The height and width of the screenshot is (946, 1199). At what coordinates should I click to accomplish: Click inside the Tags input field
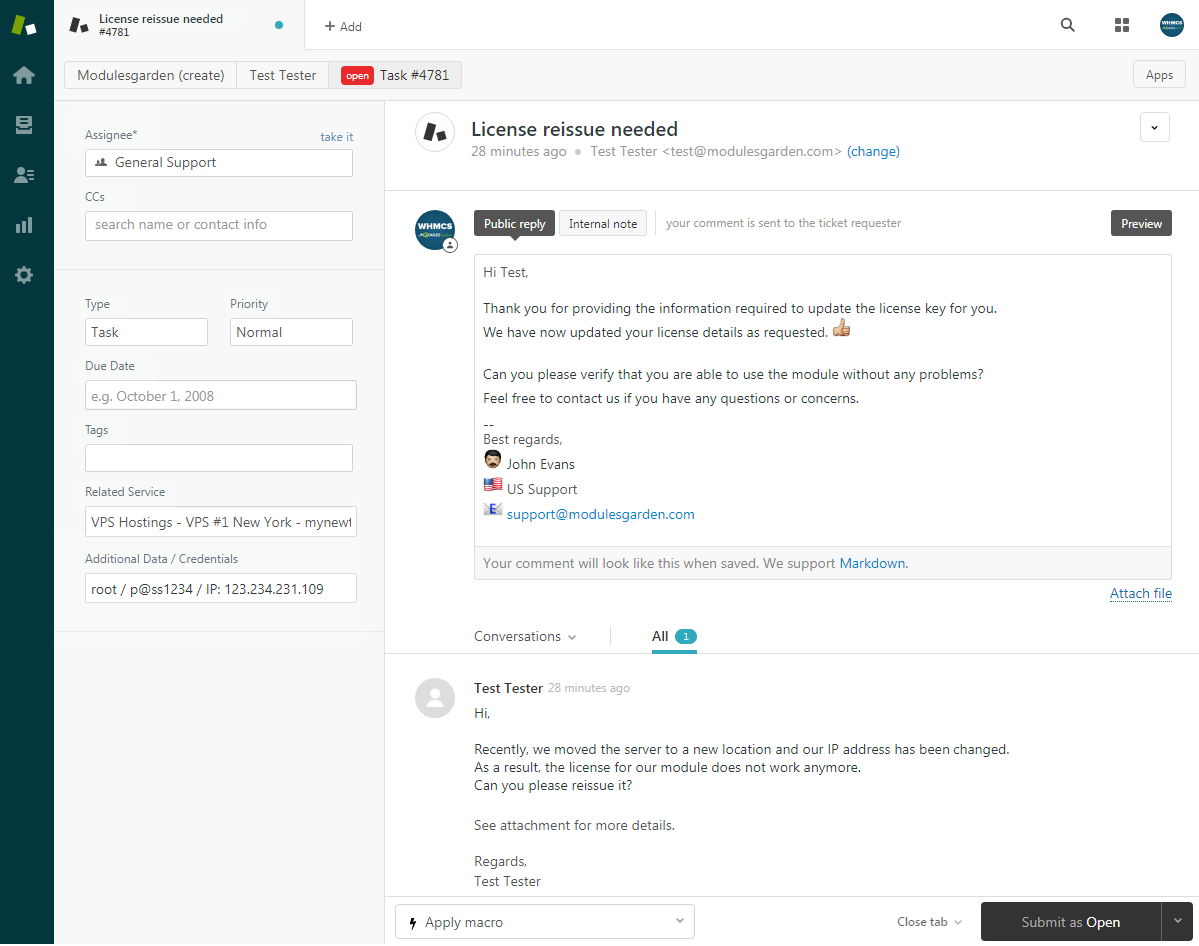click(218, 457)
